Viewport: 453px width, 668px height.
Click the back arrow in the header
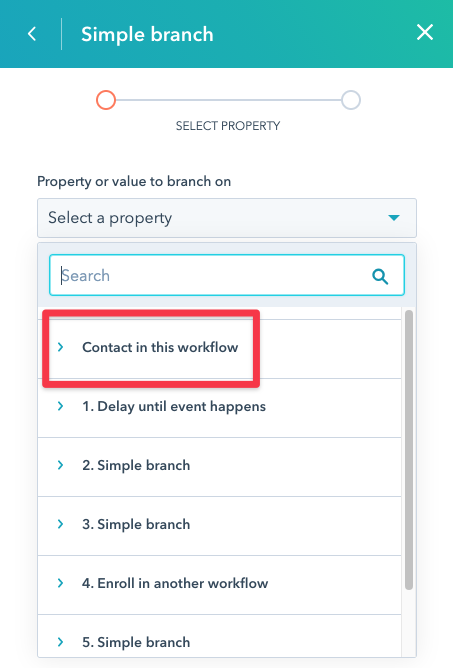(32, 34)
